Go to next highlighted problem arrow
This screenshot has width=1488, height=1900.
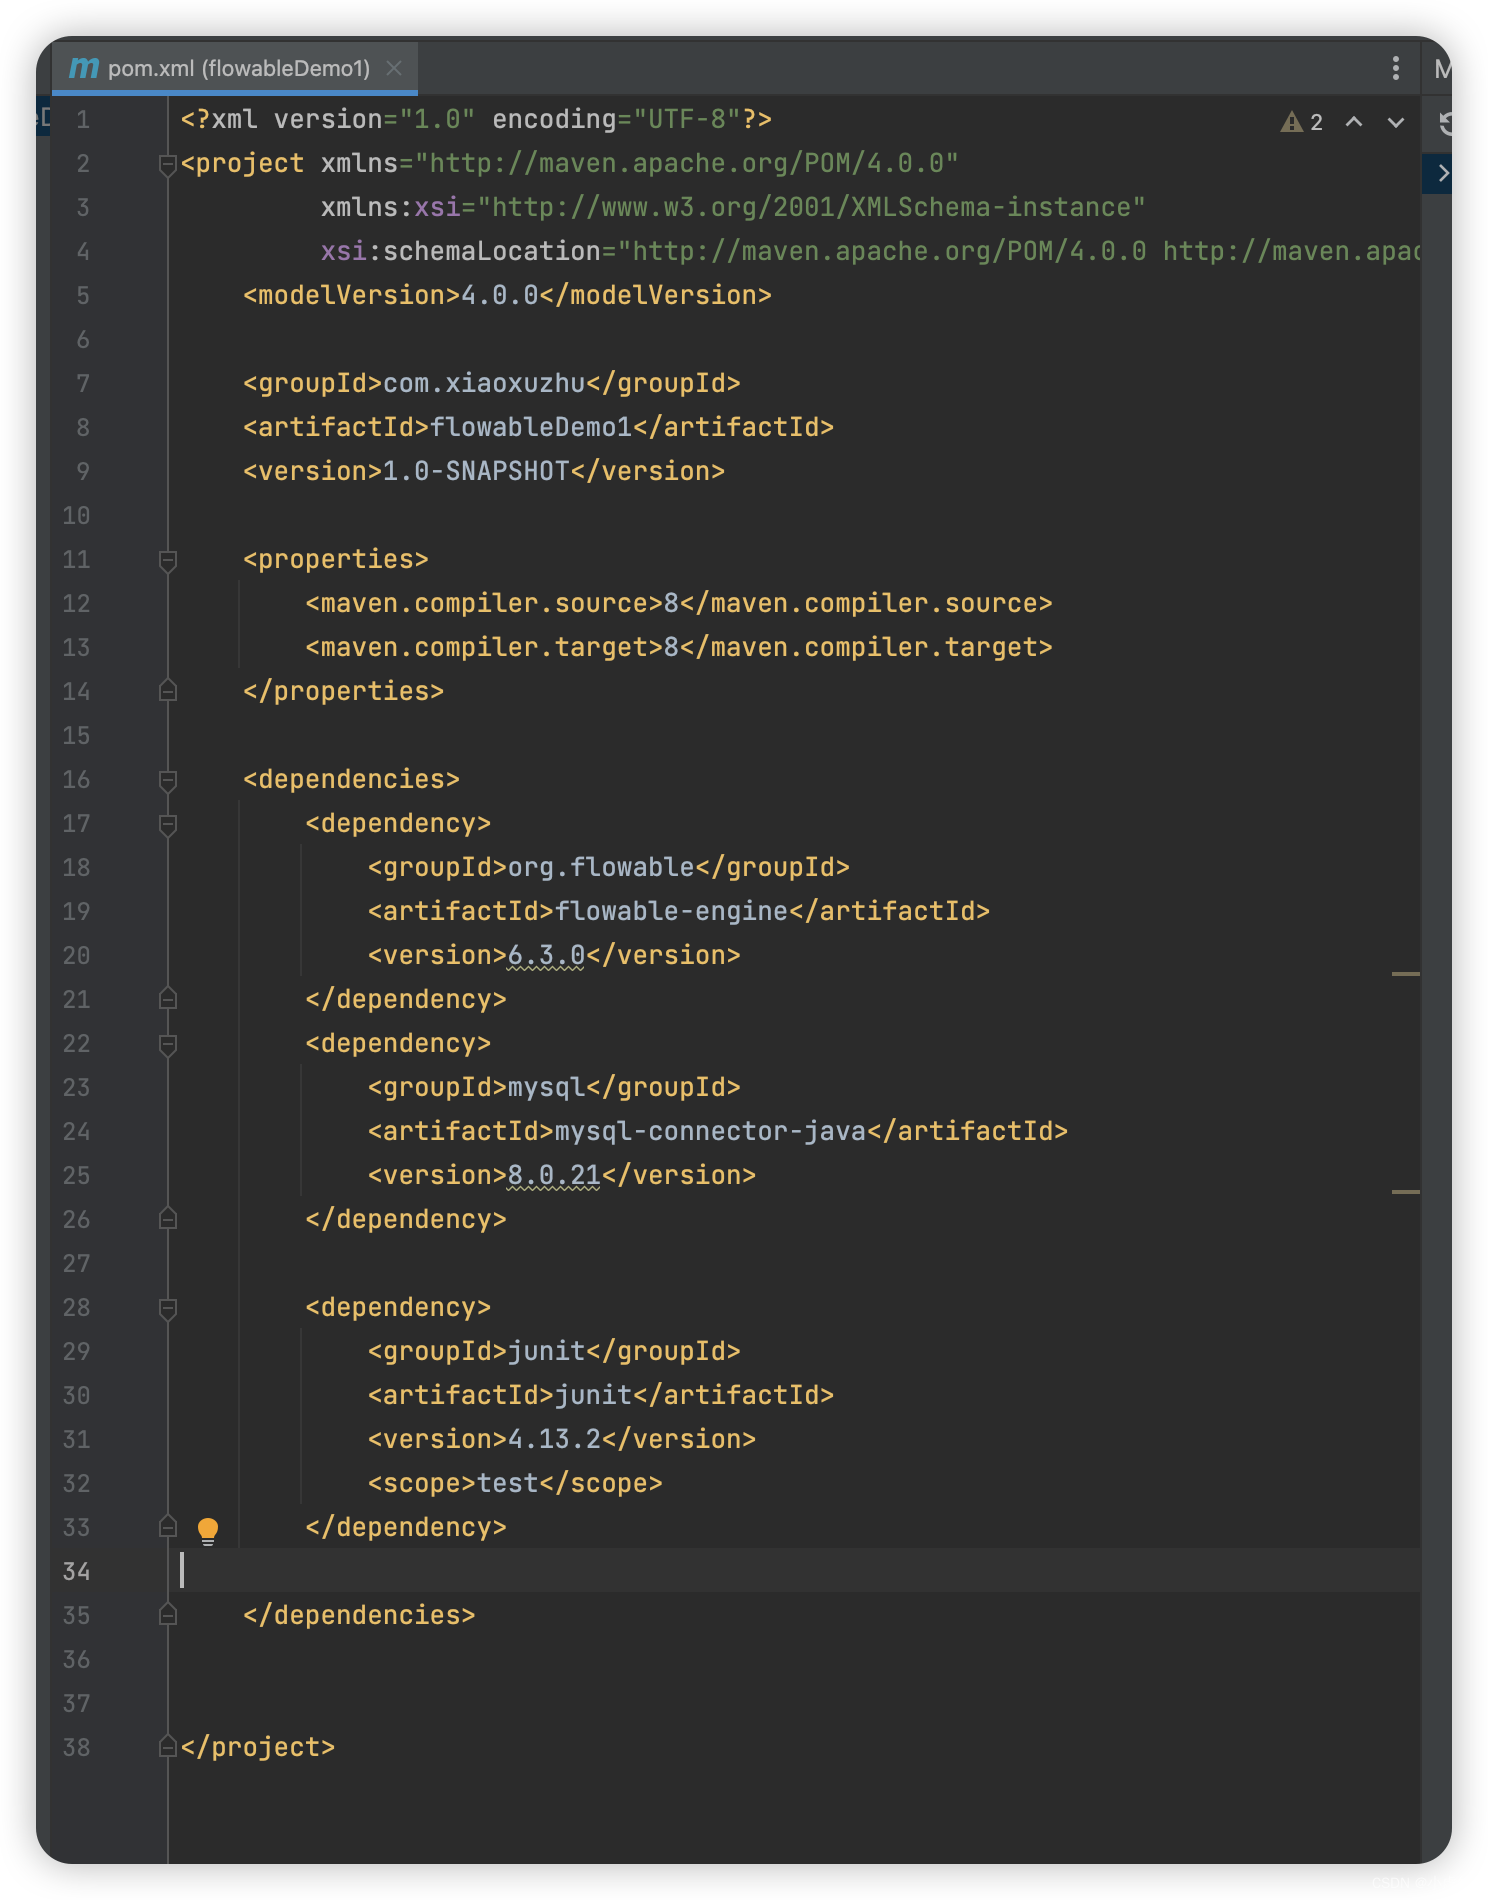tap(1396, 122)
